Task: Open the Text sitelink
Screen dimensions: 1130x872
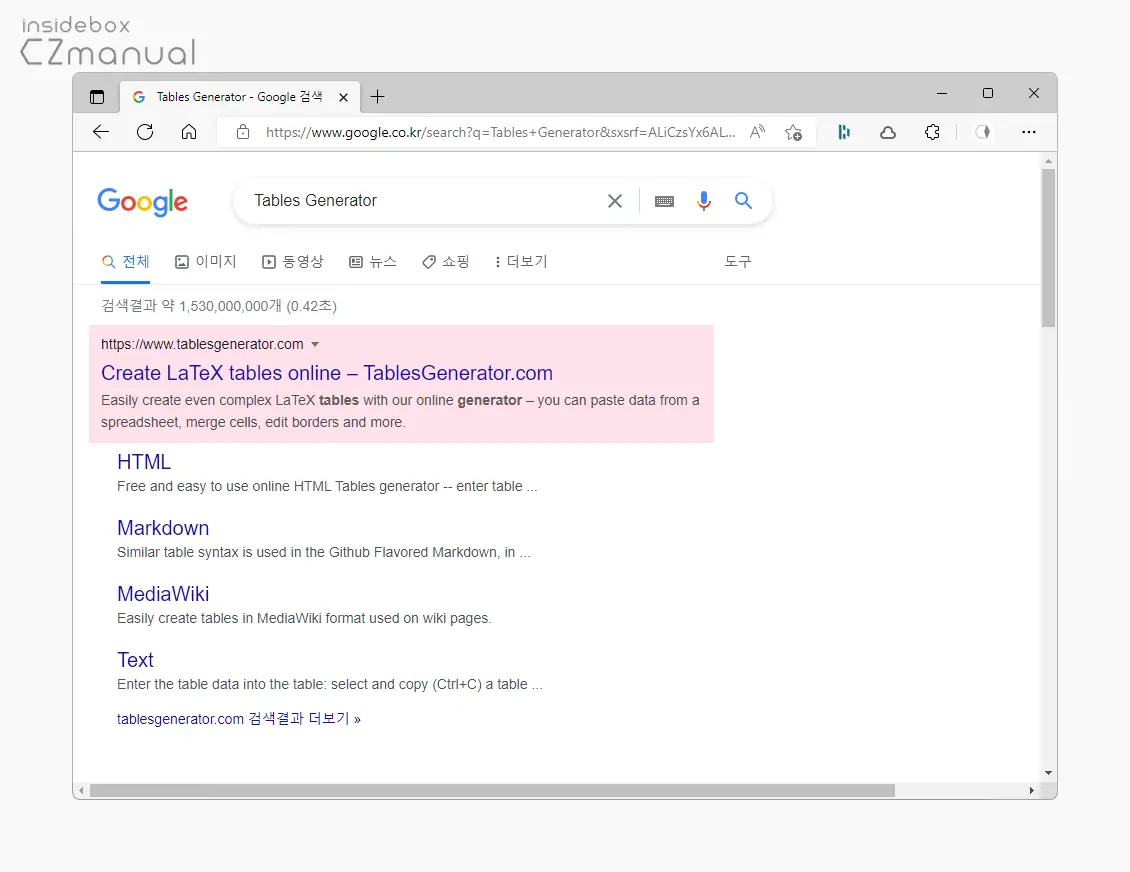Action: pos(135,660)
